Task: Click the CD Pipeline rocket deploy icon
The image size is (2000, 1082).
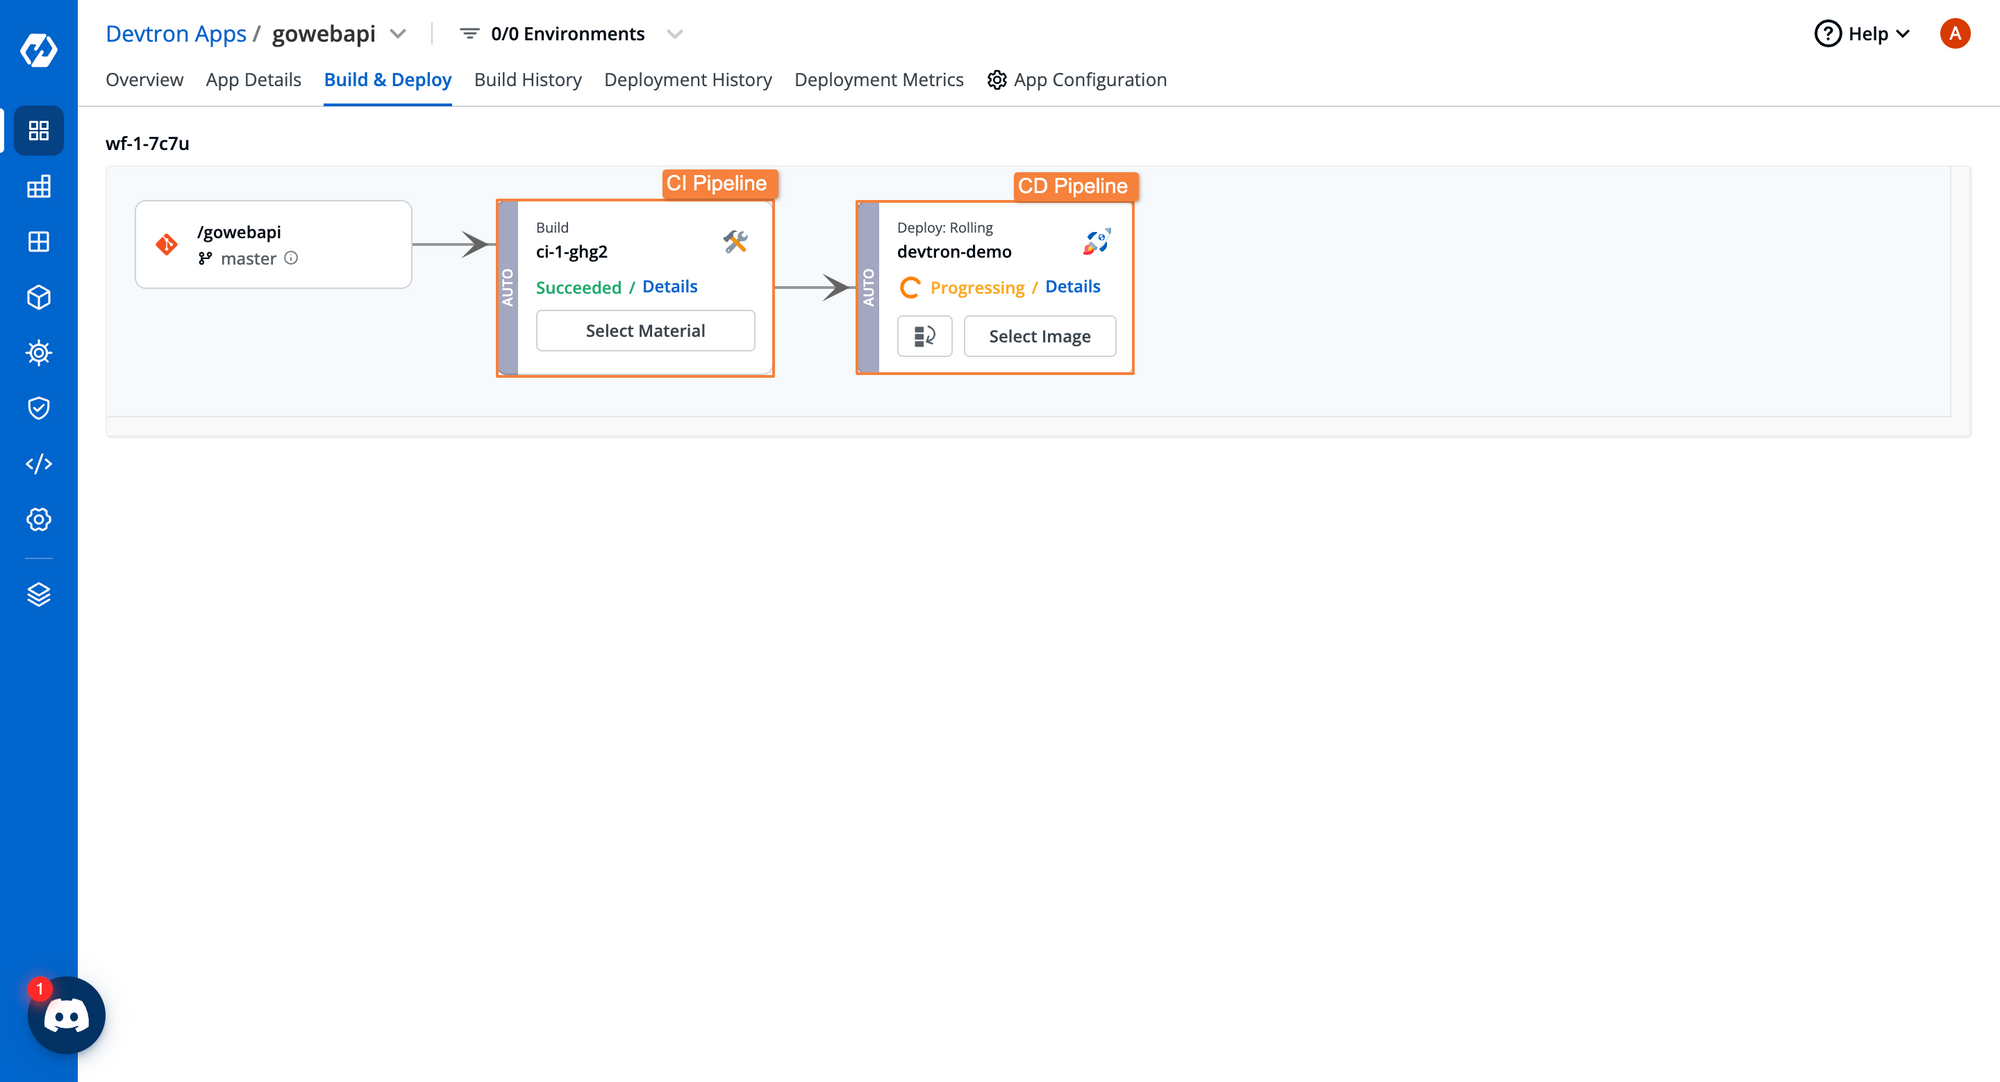Action: tap(1095, 241)
